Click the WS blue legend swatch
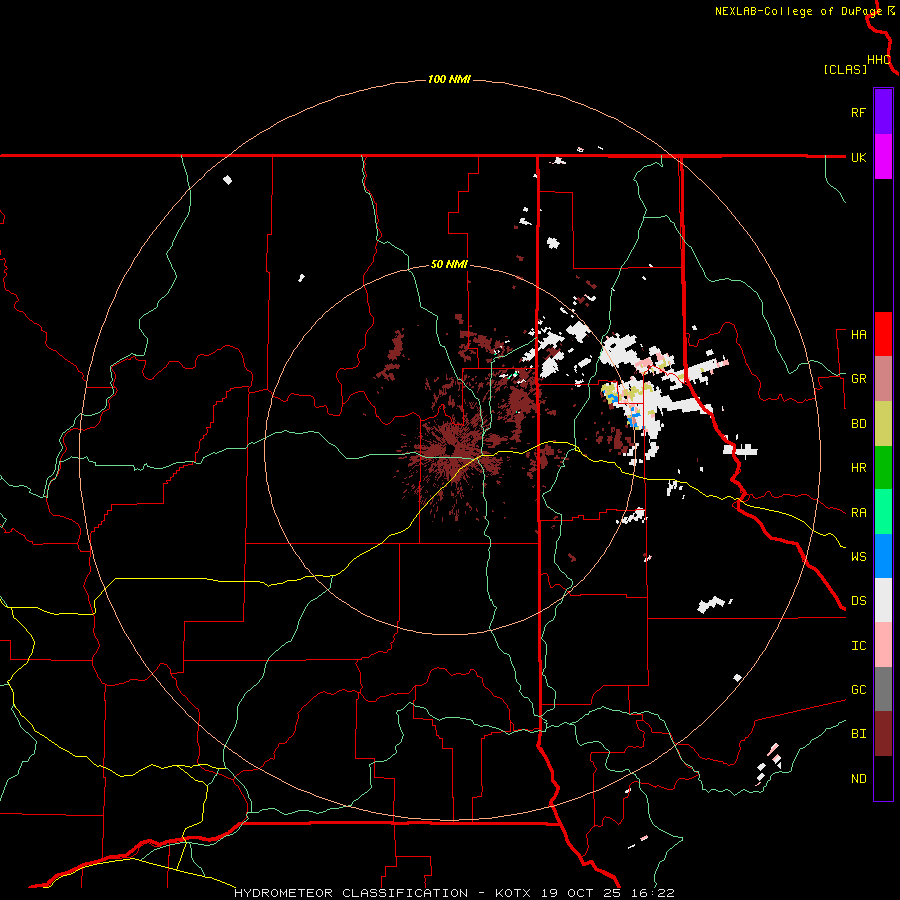 pyautogui.click(x=883, y=556)
